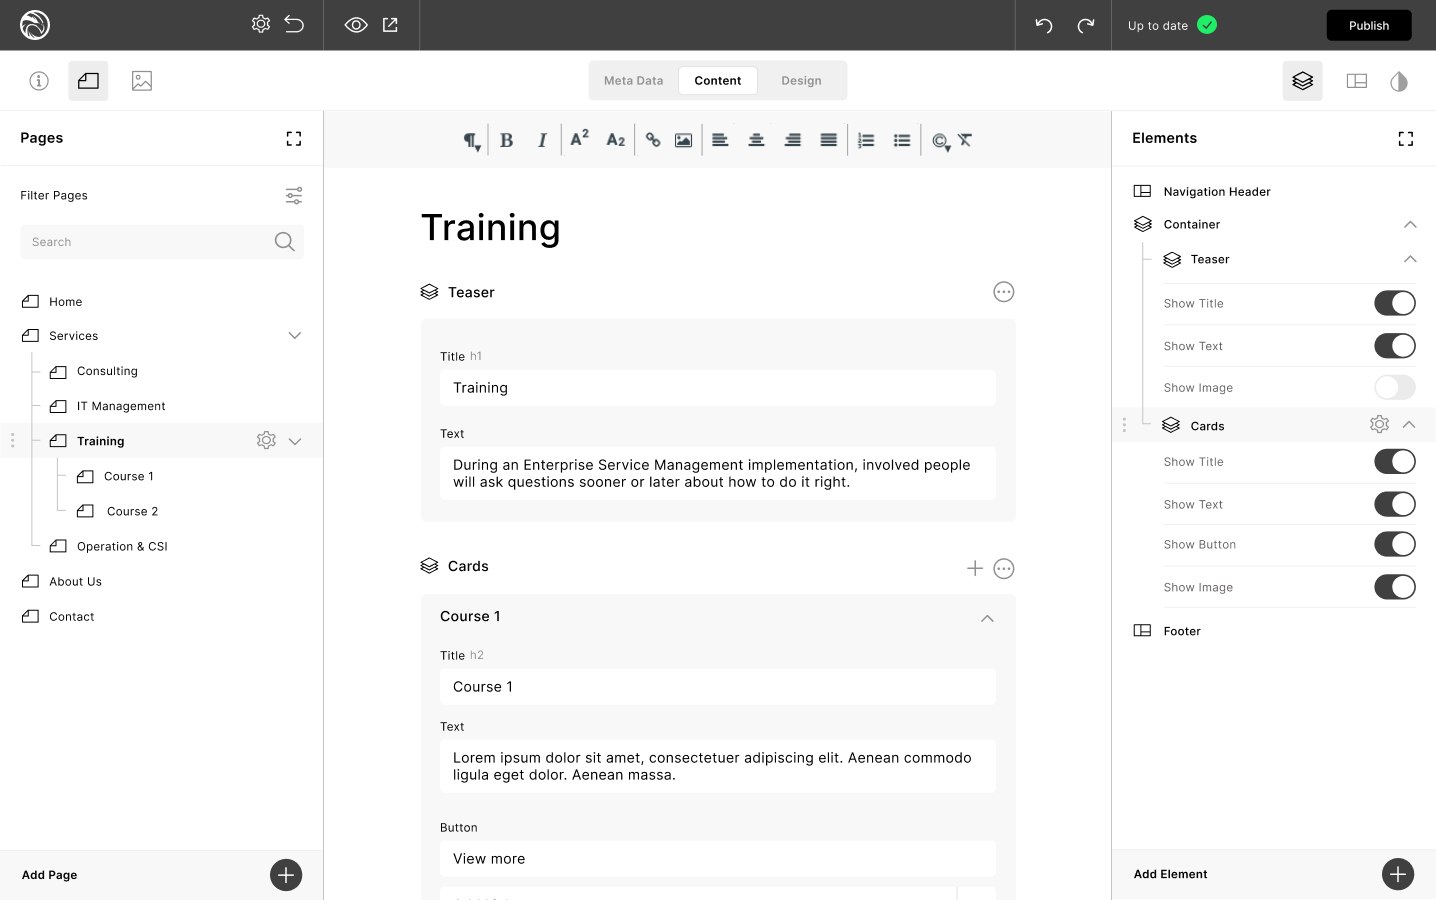This screenshot has height=900, width=1436.
Task: Click the Bold formatting icon
Action: point(507,140)
